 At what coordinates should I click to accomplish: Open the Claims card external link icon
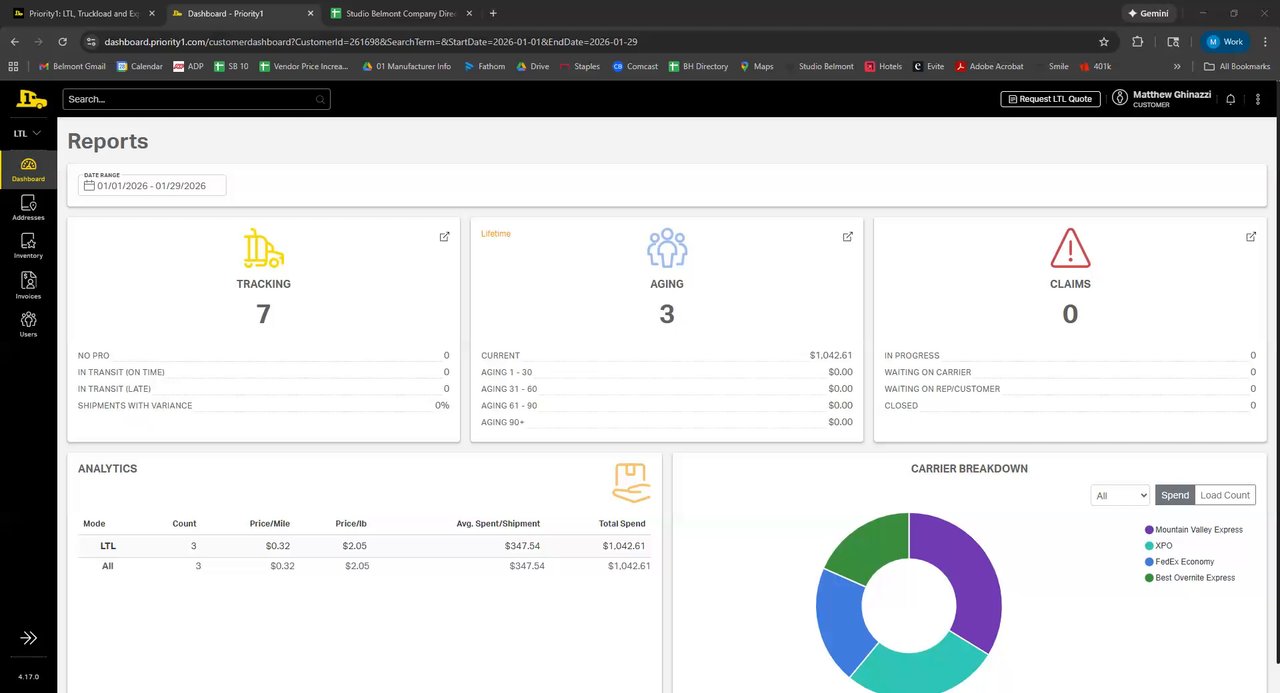point(1250,237)
